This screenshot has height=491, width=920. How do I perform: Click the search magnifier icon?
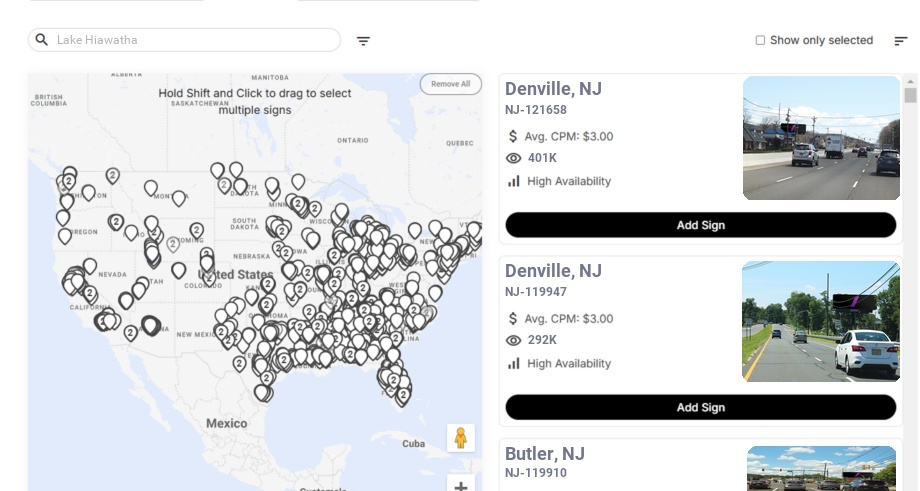42,40
